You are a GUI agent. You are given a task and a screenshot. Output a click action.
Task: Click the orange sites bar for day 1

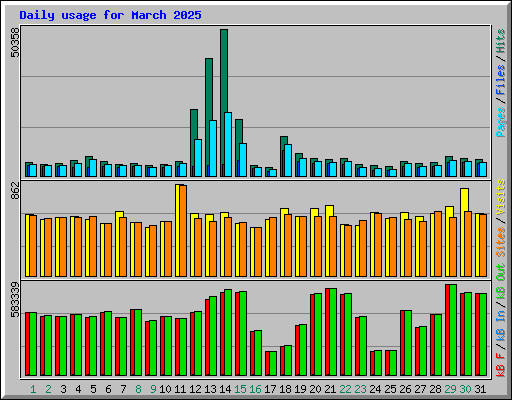[33, 246]
